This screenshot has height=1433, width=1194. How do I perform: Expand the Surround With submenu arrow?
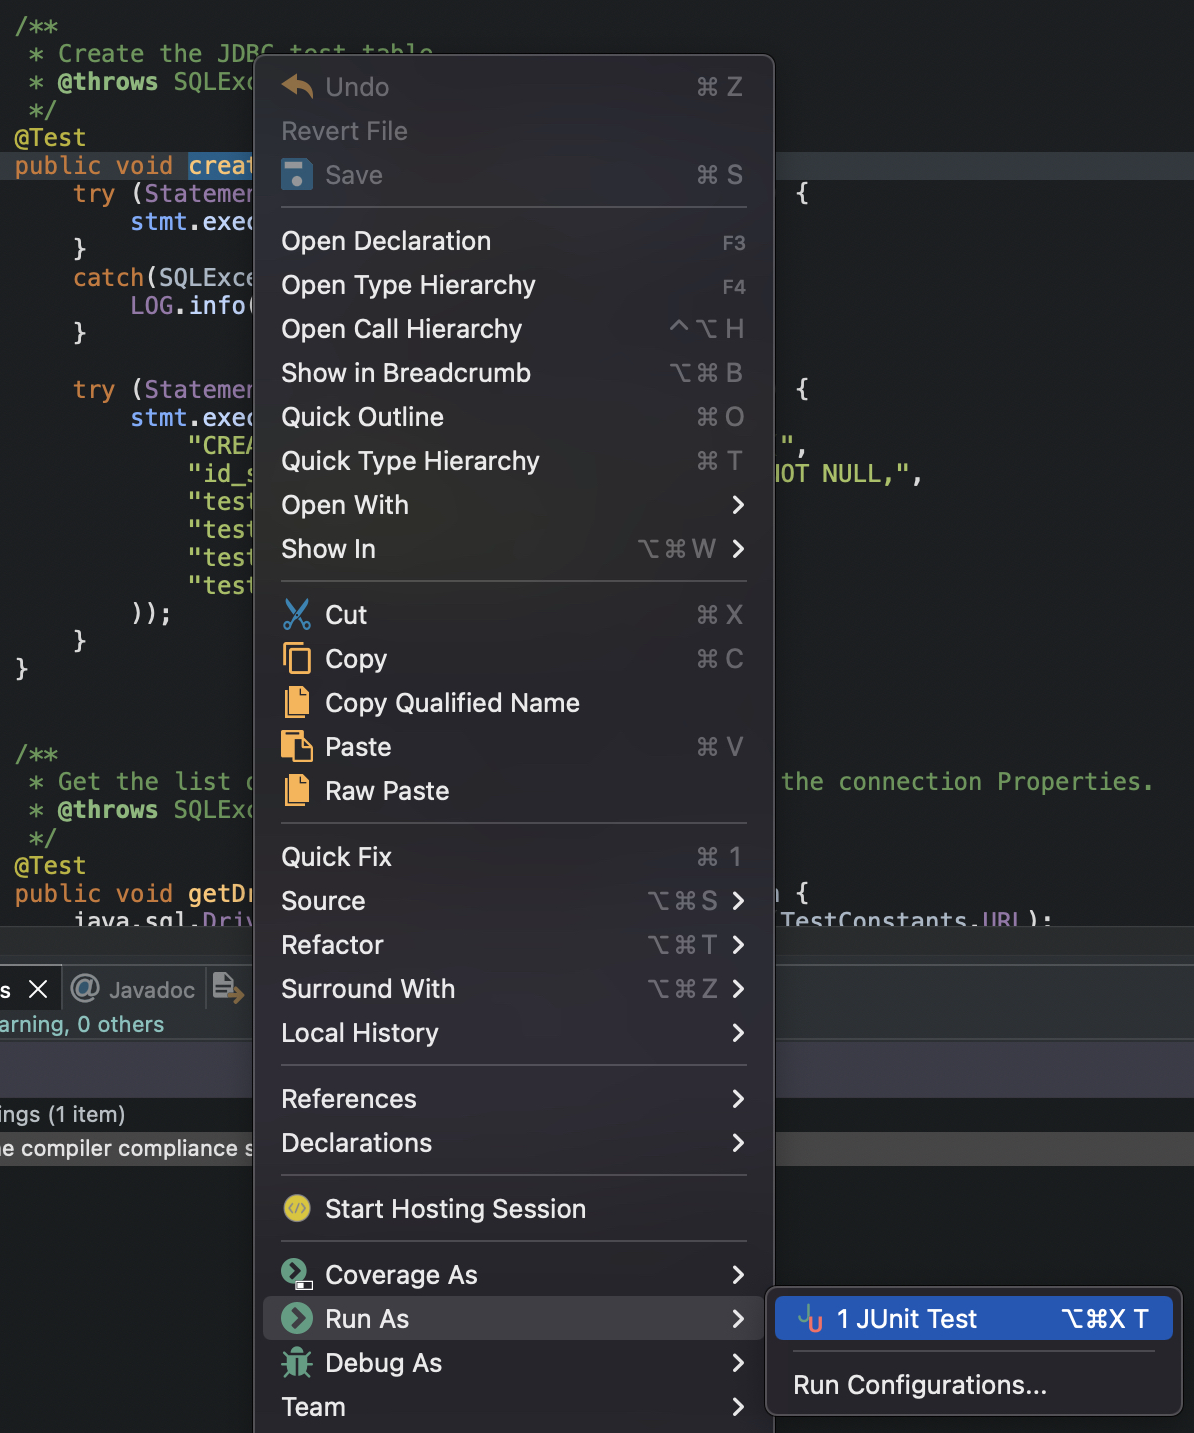click(738, 989)
